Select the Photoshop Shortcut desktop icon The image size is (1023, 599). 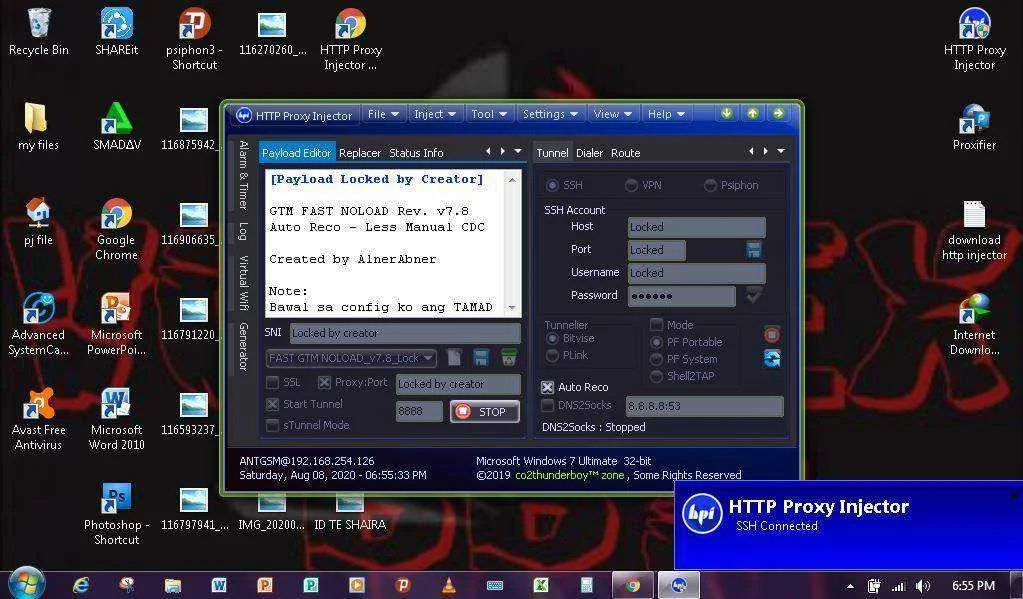pos(117,514)
